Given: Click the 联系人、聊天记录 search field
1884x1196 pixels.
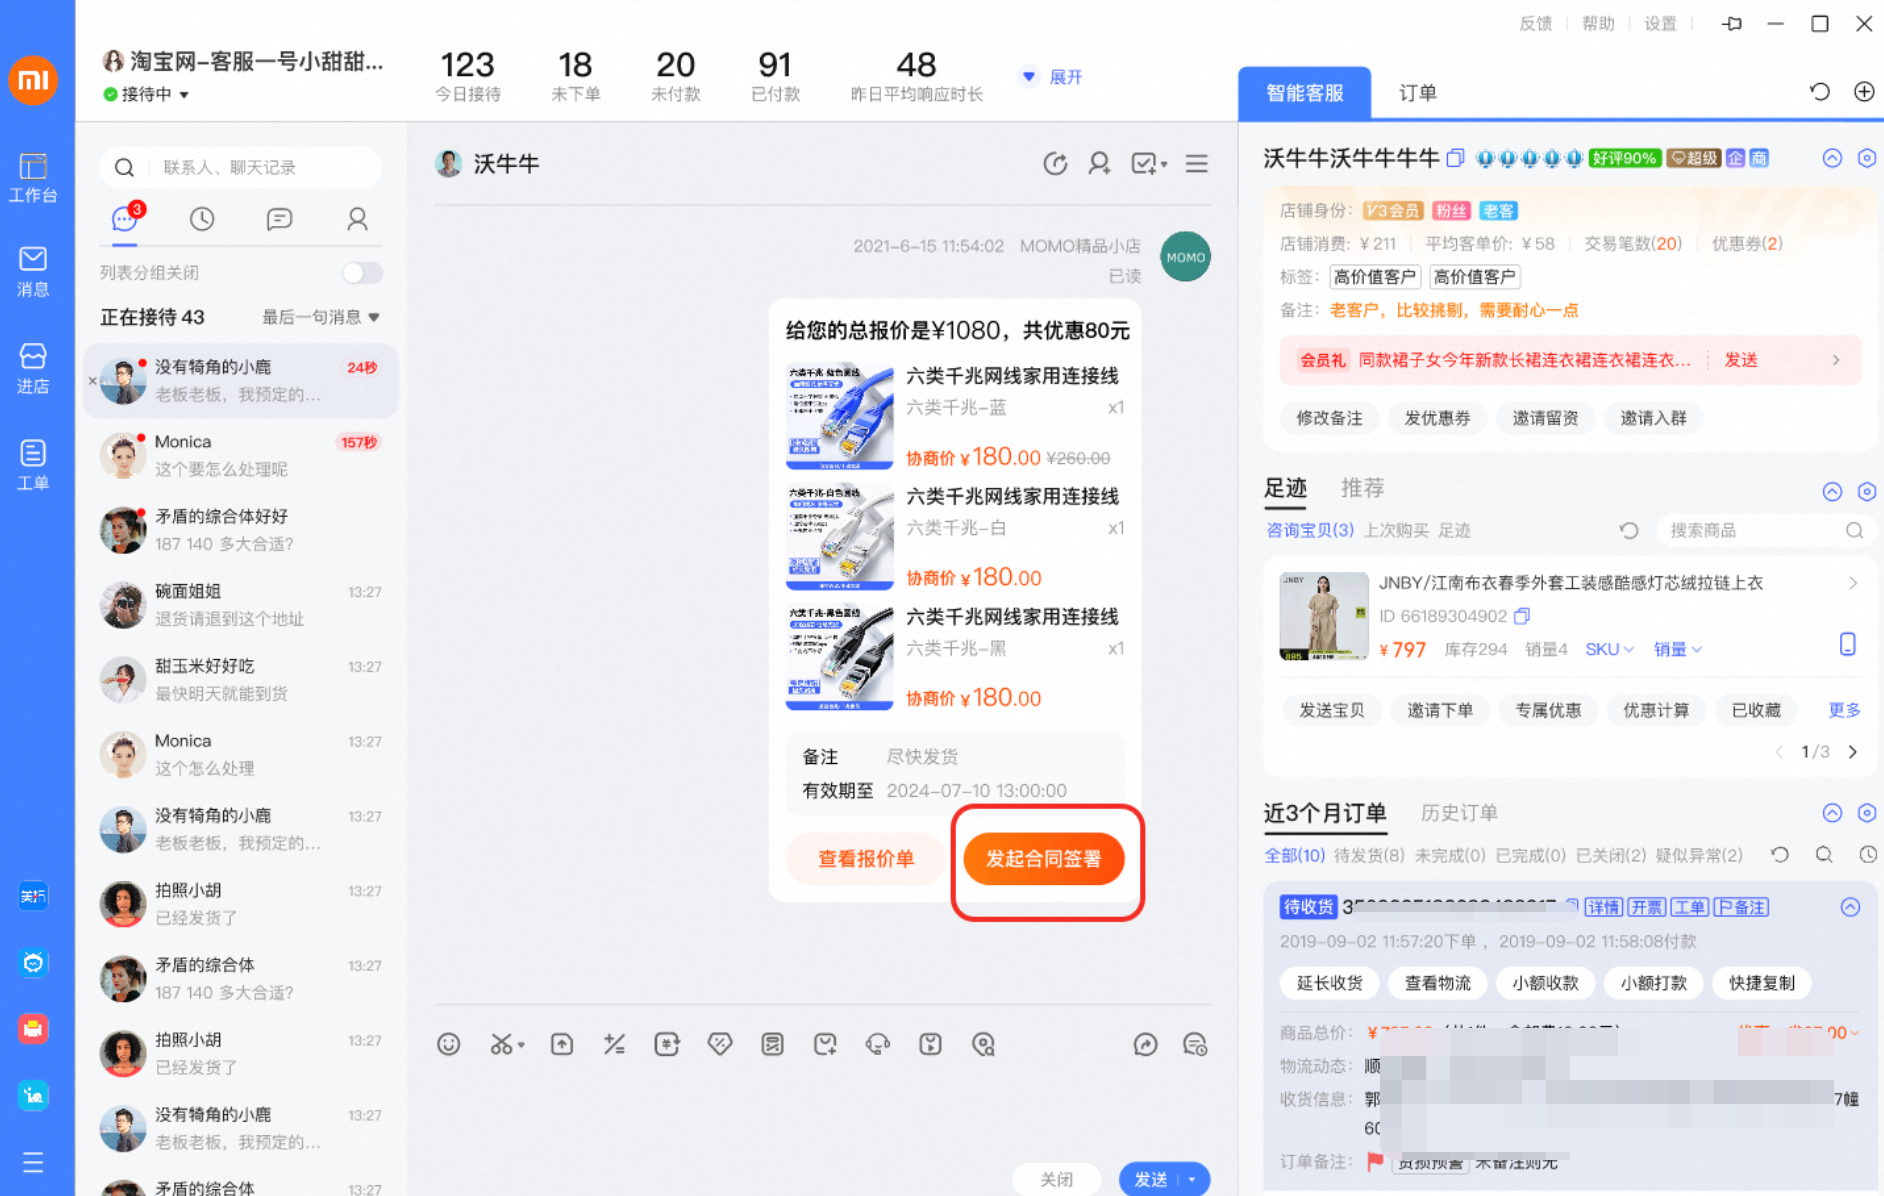Looking at the screenshot, I should tap(241, 167).
